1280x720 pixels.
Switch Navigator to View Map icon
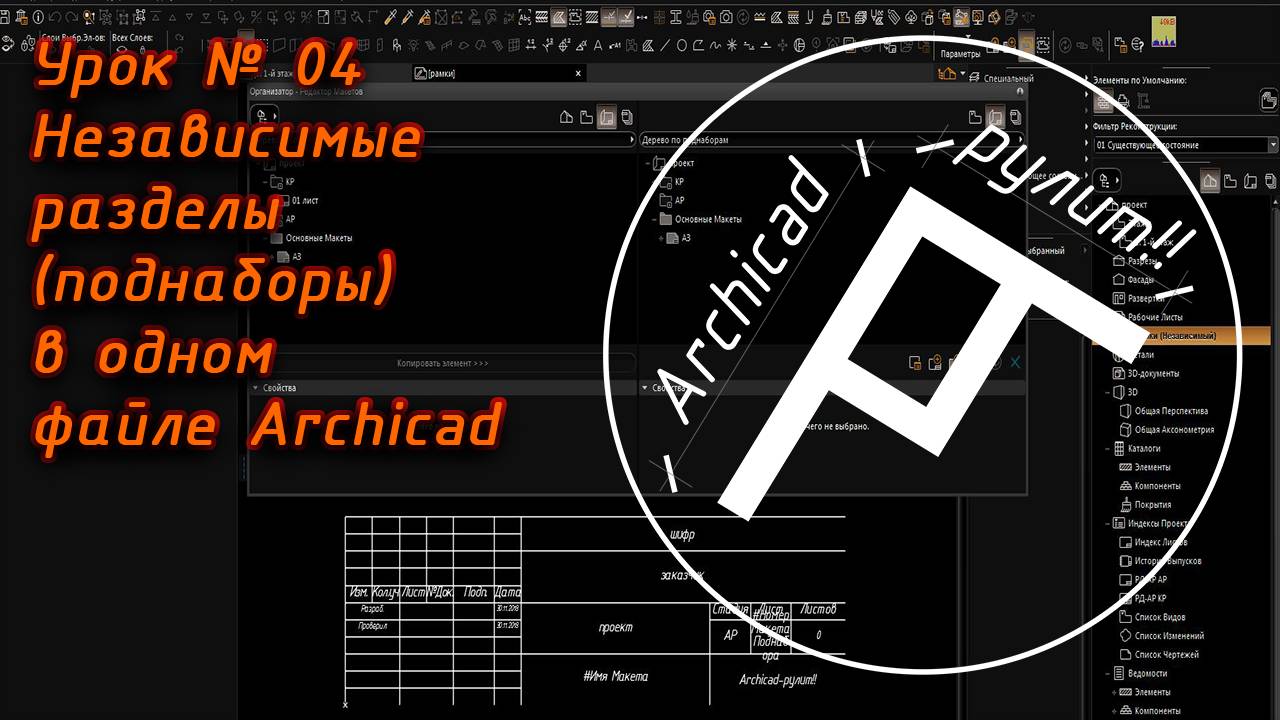(1230, 181)
